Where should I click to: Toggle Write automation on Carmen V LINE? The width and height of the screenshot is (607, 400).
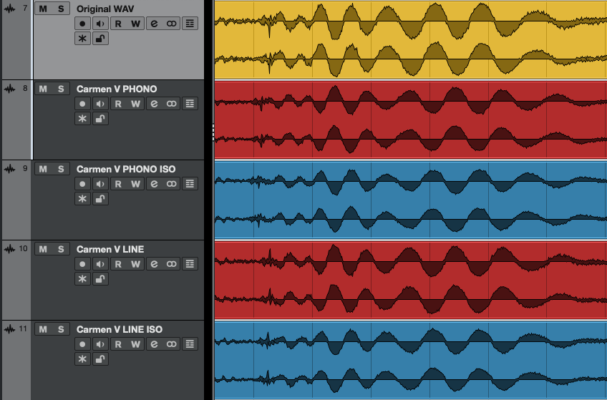pyautogui.click(x=136, y=263)
